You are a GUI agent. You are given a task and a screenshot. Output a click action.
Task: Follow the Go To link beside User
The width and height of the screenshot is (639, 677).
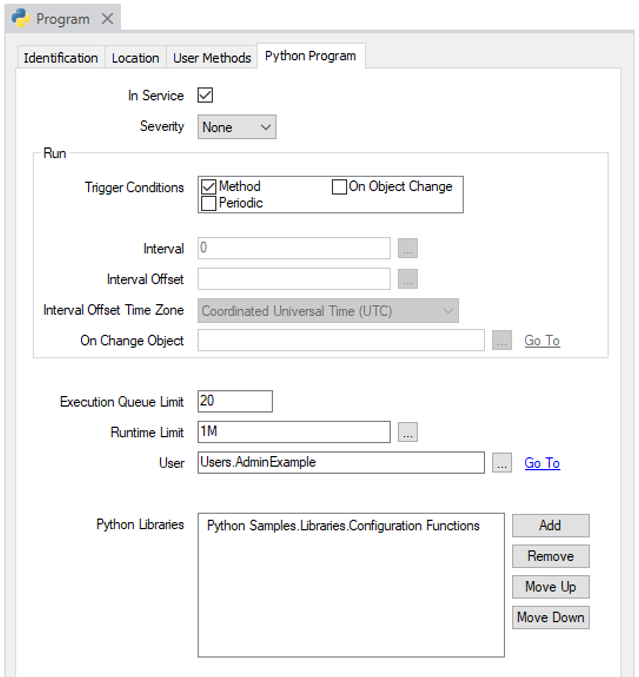coord(542,463)
